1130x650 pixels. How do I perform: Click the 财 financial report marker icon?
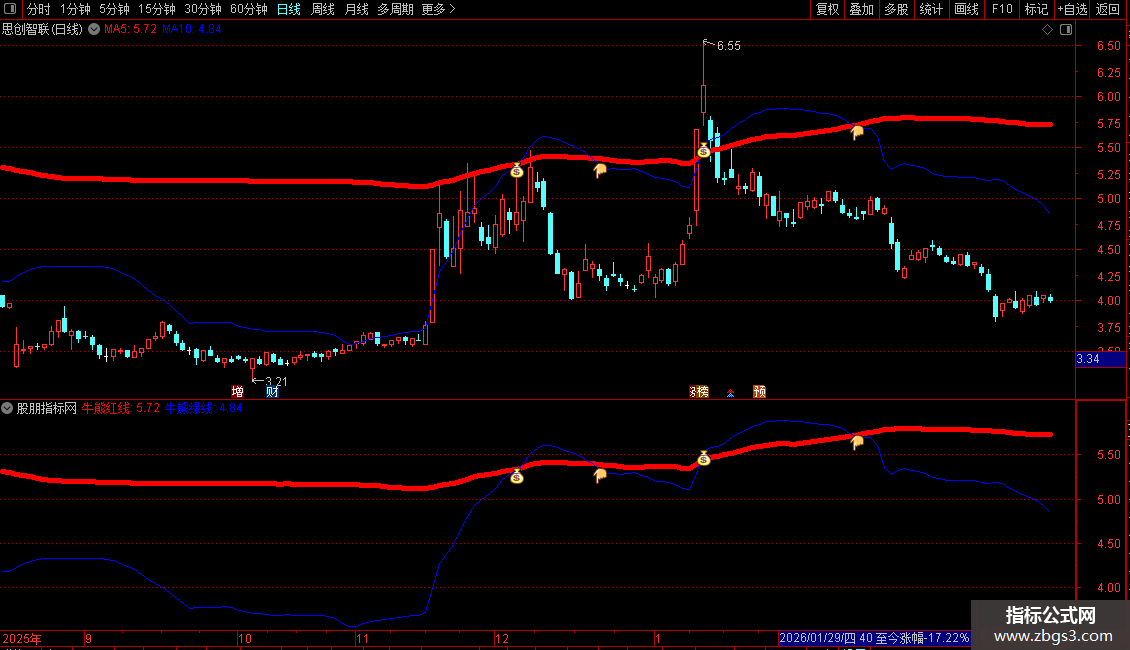coord(272,391)
